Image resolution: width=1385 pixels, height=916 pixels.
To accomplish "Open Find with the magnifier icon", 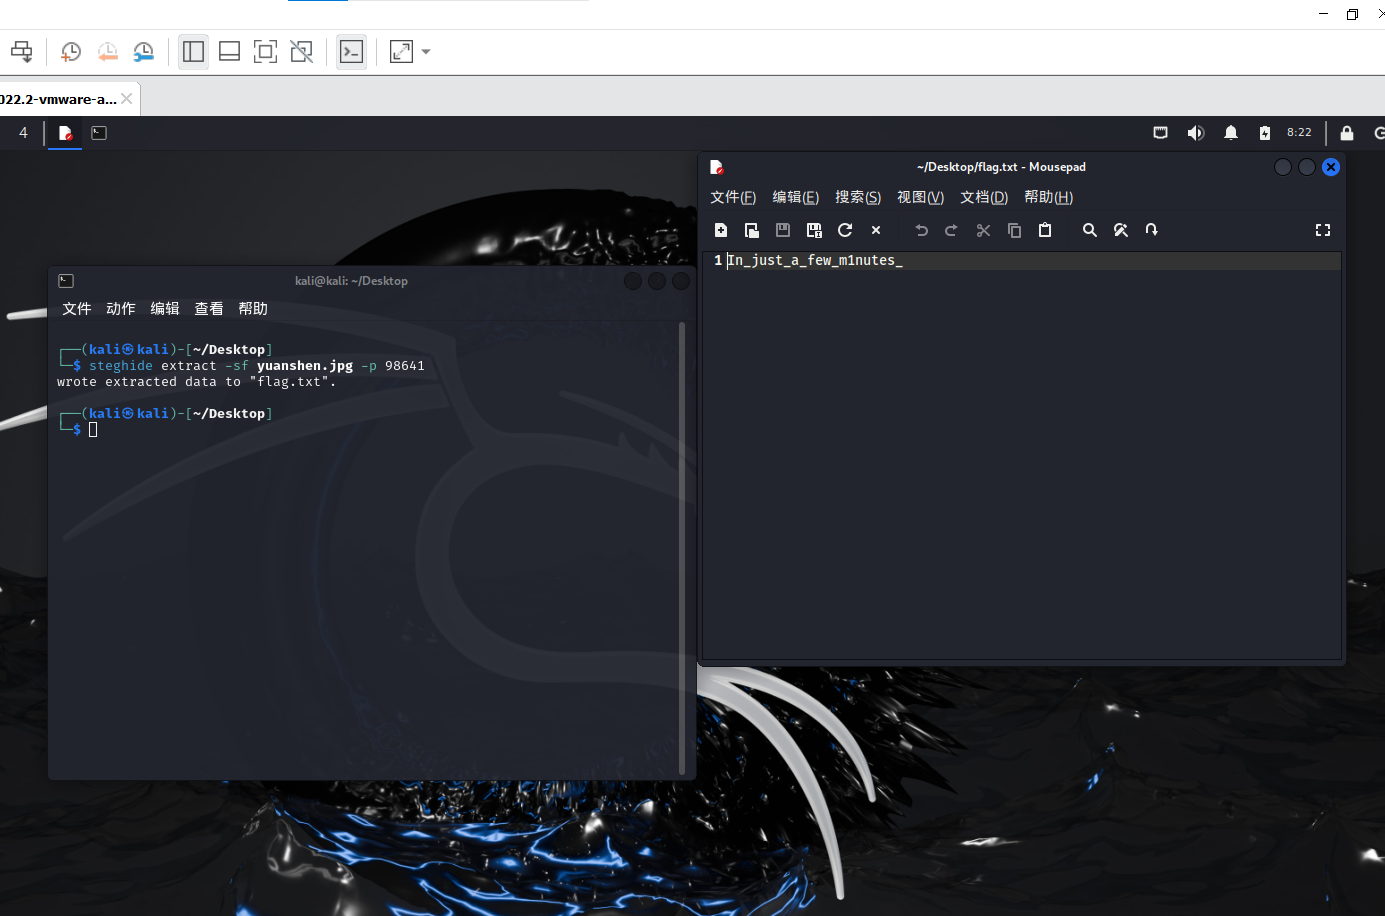I will coord(1090,230).
